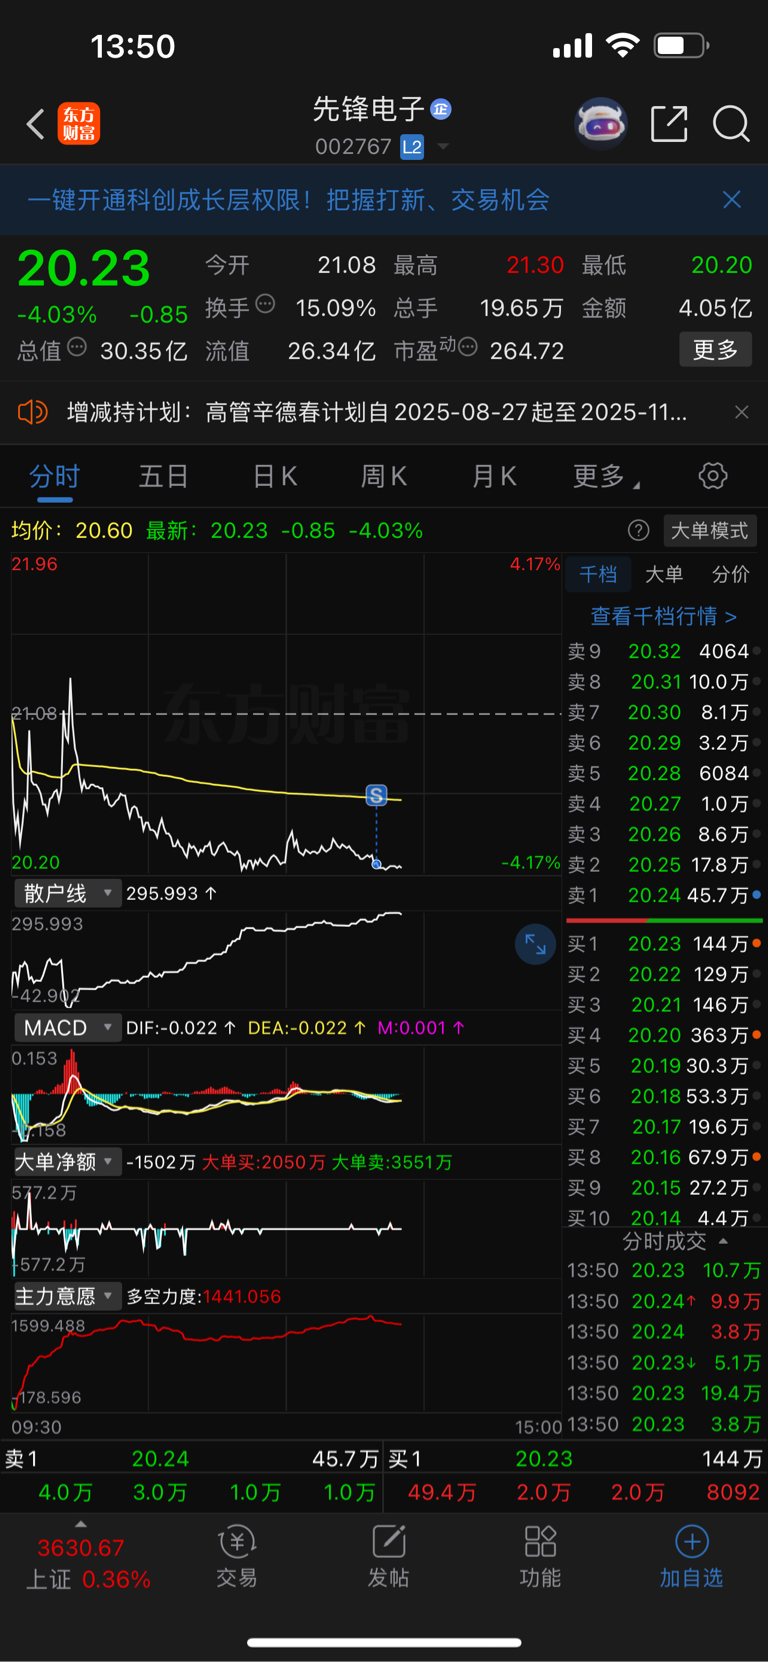Select 卖5 price 20.28
The image size is (768, 1662).
click(655, 773)
